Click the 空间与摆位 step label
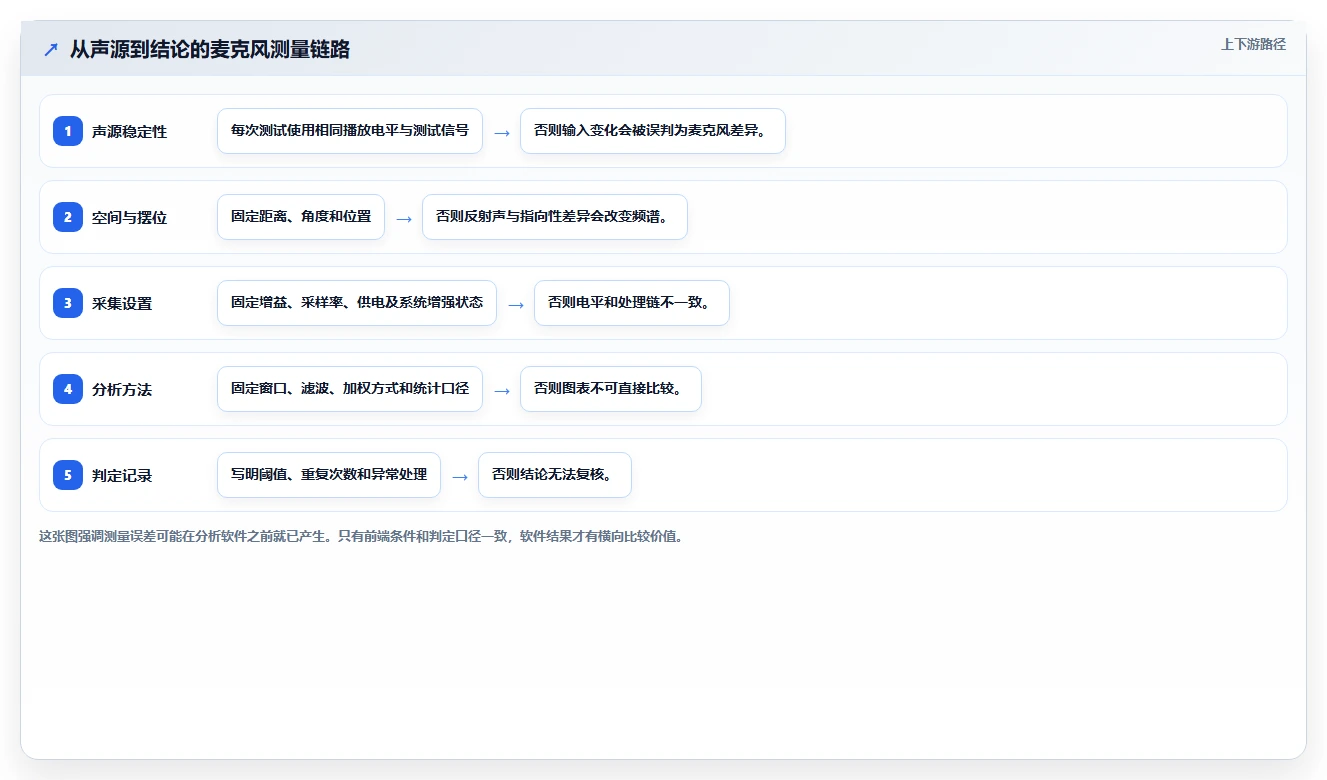 [x=129, y=217]
